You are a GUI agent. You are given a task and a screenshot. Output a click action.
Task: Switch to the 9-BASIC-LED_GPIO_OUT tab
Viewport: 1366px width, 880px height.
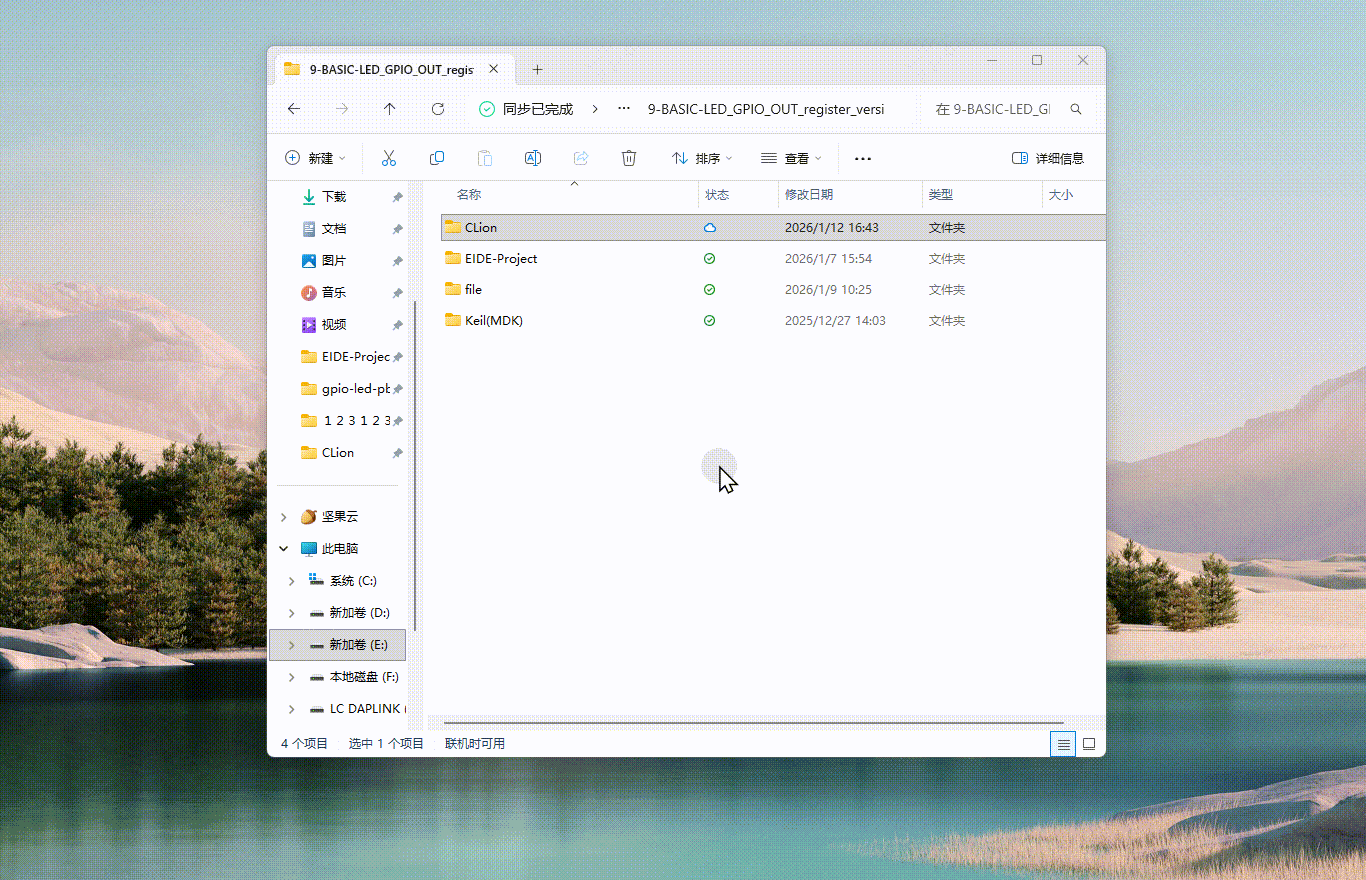(x=382, y=69)
